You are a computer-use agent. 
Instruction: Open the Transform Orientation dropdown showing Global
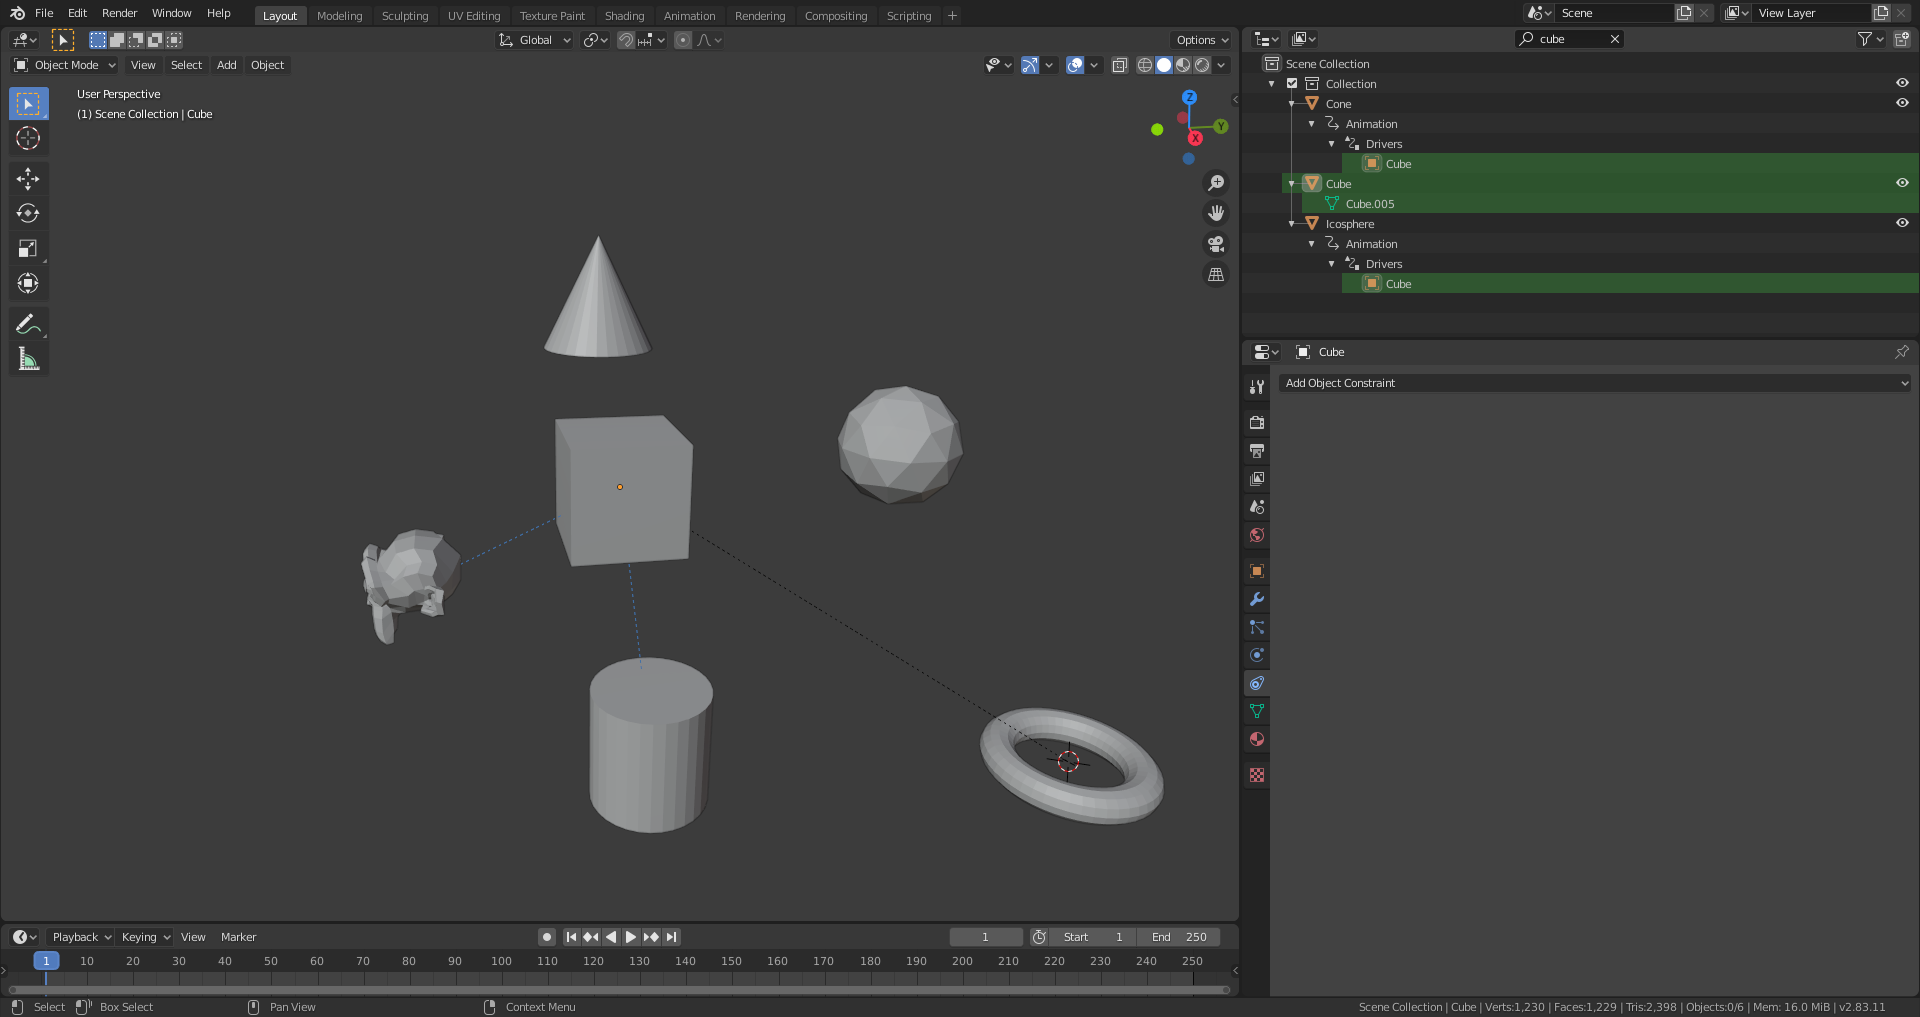tap(534, 40)
